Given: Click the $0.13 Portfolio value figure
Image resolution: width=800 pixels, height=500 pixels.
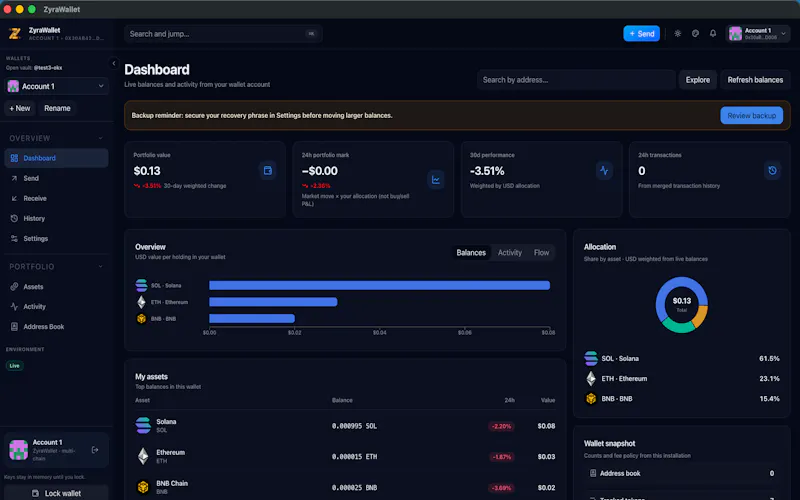Looking at the screenshot, I should [x=147, y=171].
